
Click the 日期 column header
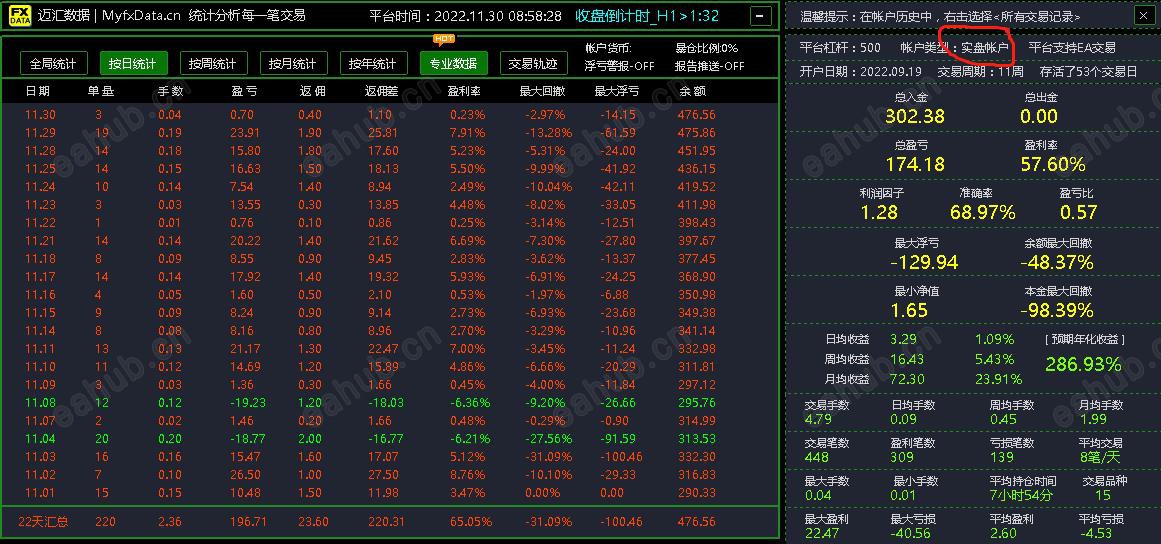coord(38,92)
